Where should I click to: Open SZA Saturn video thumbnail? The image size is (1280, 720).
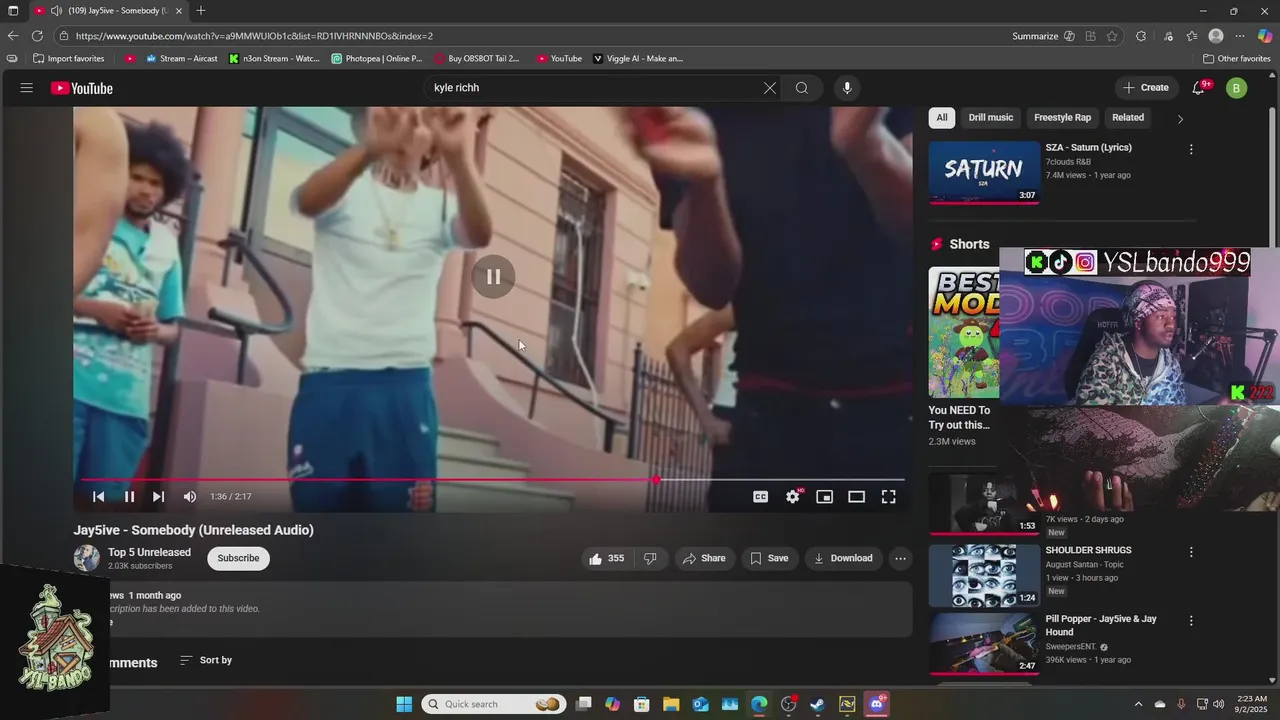984,172
